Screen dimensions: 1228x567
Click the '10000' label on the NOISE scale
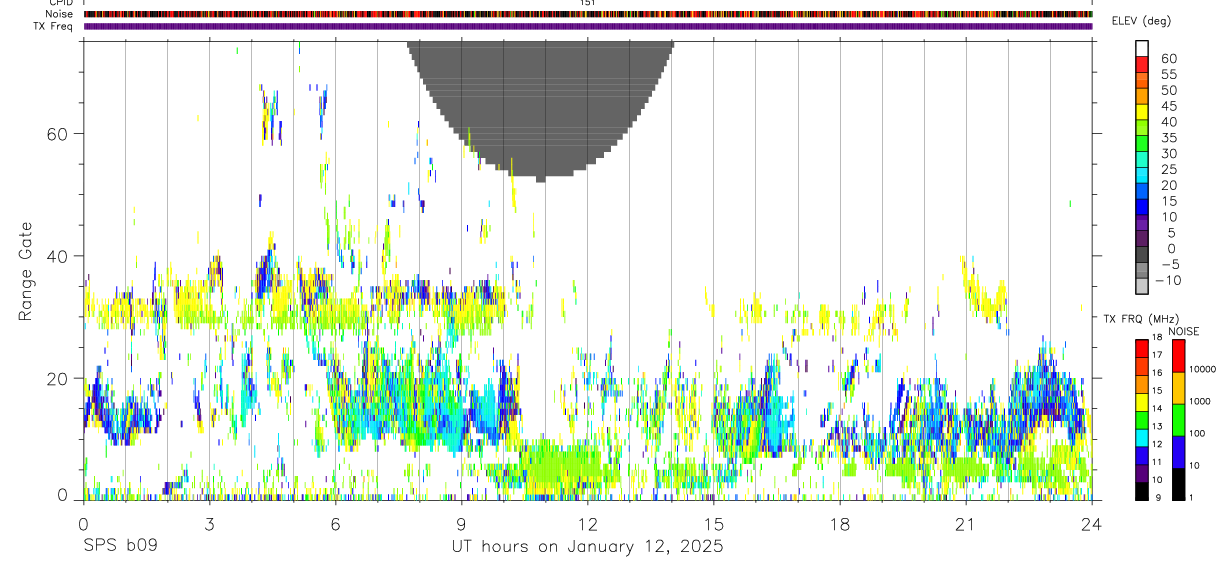coord(1202,370)
